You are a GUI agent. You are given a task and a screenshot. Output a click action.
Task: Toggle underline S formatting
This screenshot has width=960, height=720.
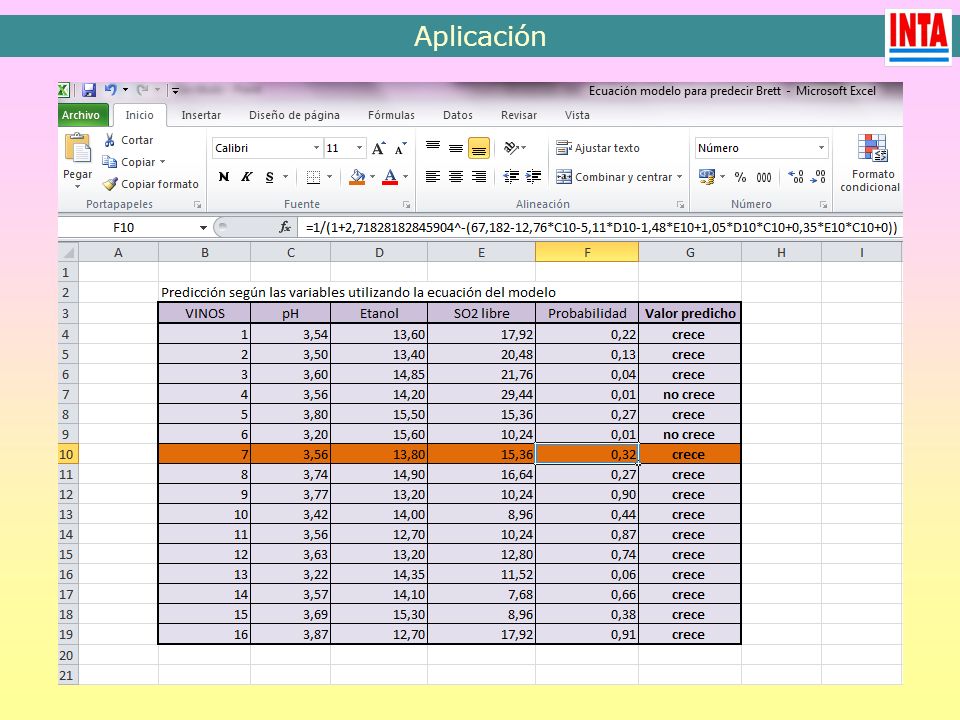point(269,177)
